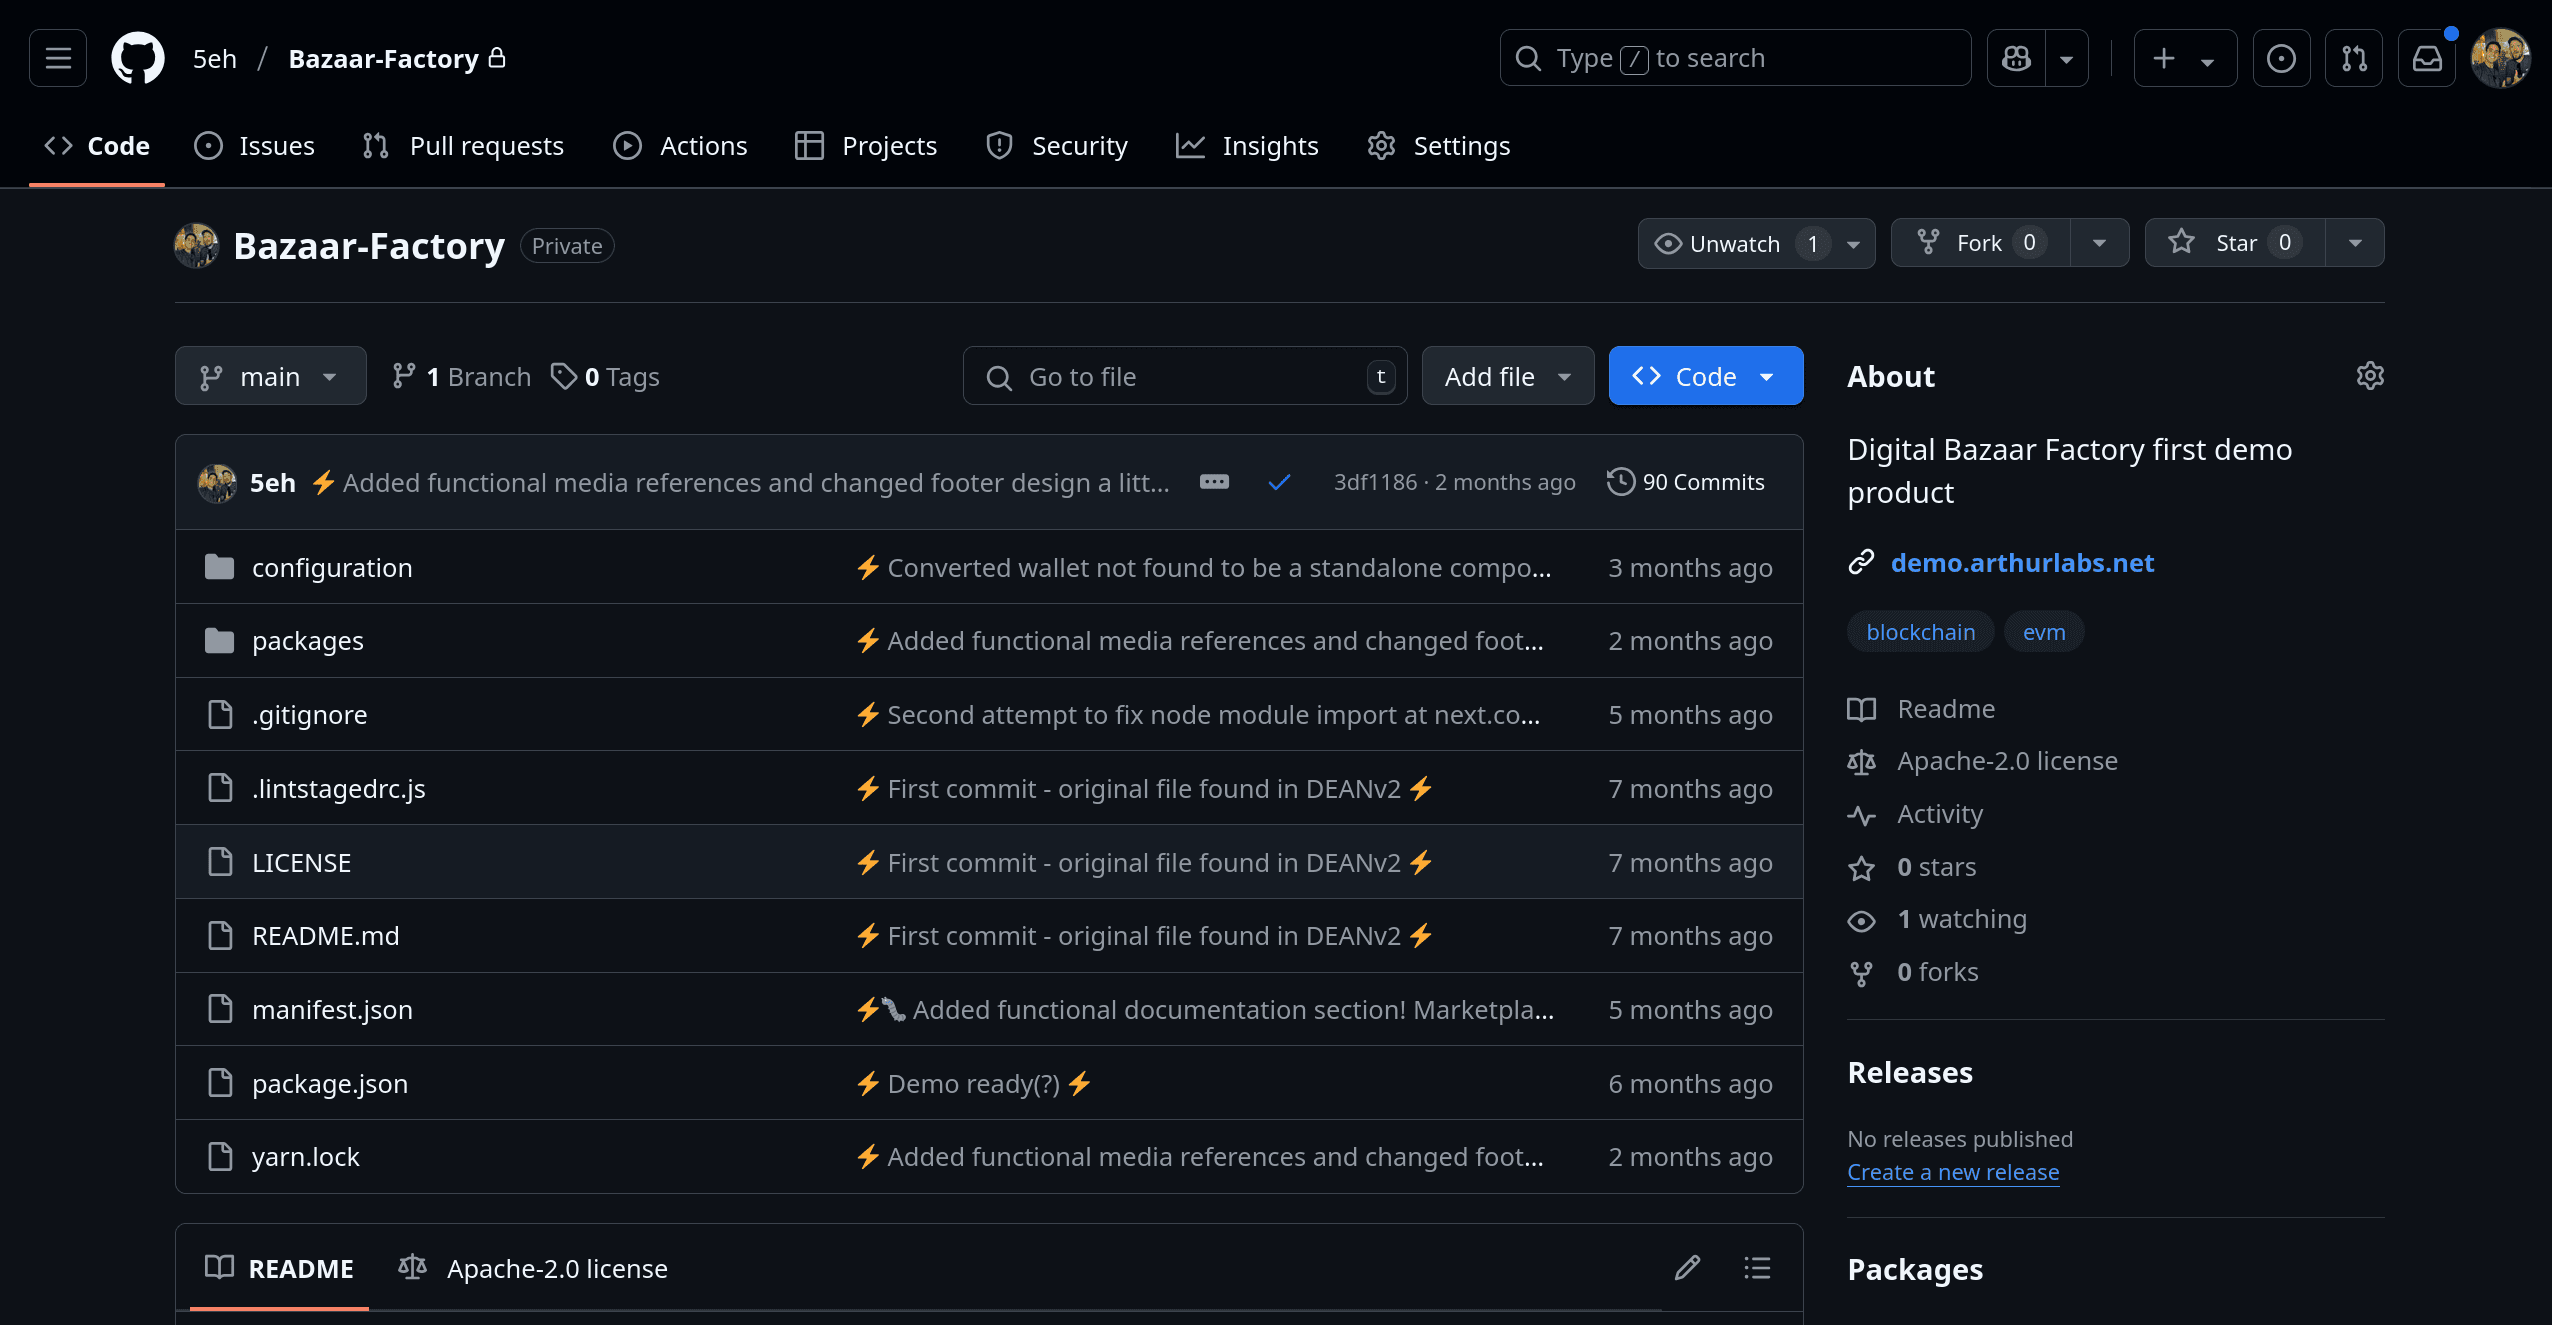The image size is (2552, 1325).
Task: Click the Fork button
Action: (x=1980, y=244)
